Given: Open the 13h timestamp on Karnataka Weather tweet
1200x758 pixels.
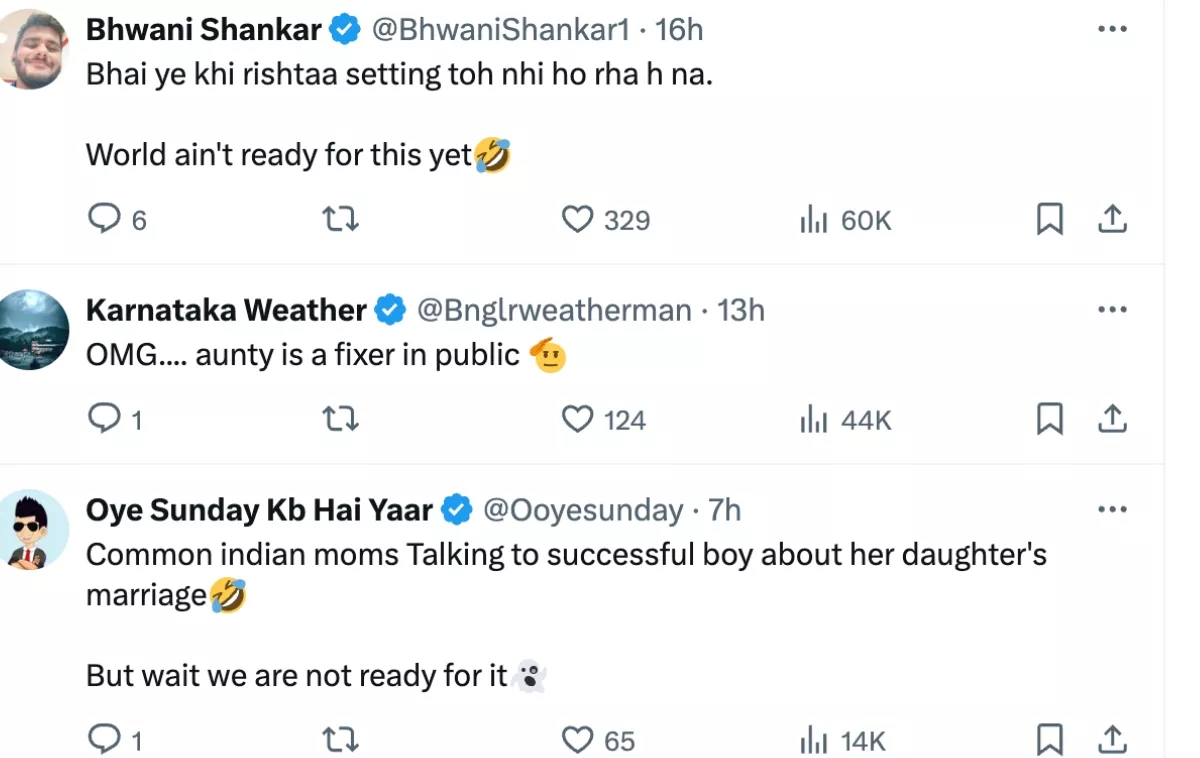Looking at the screenshot, I should (x=741, y=311).
